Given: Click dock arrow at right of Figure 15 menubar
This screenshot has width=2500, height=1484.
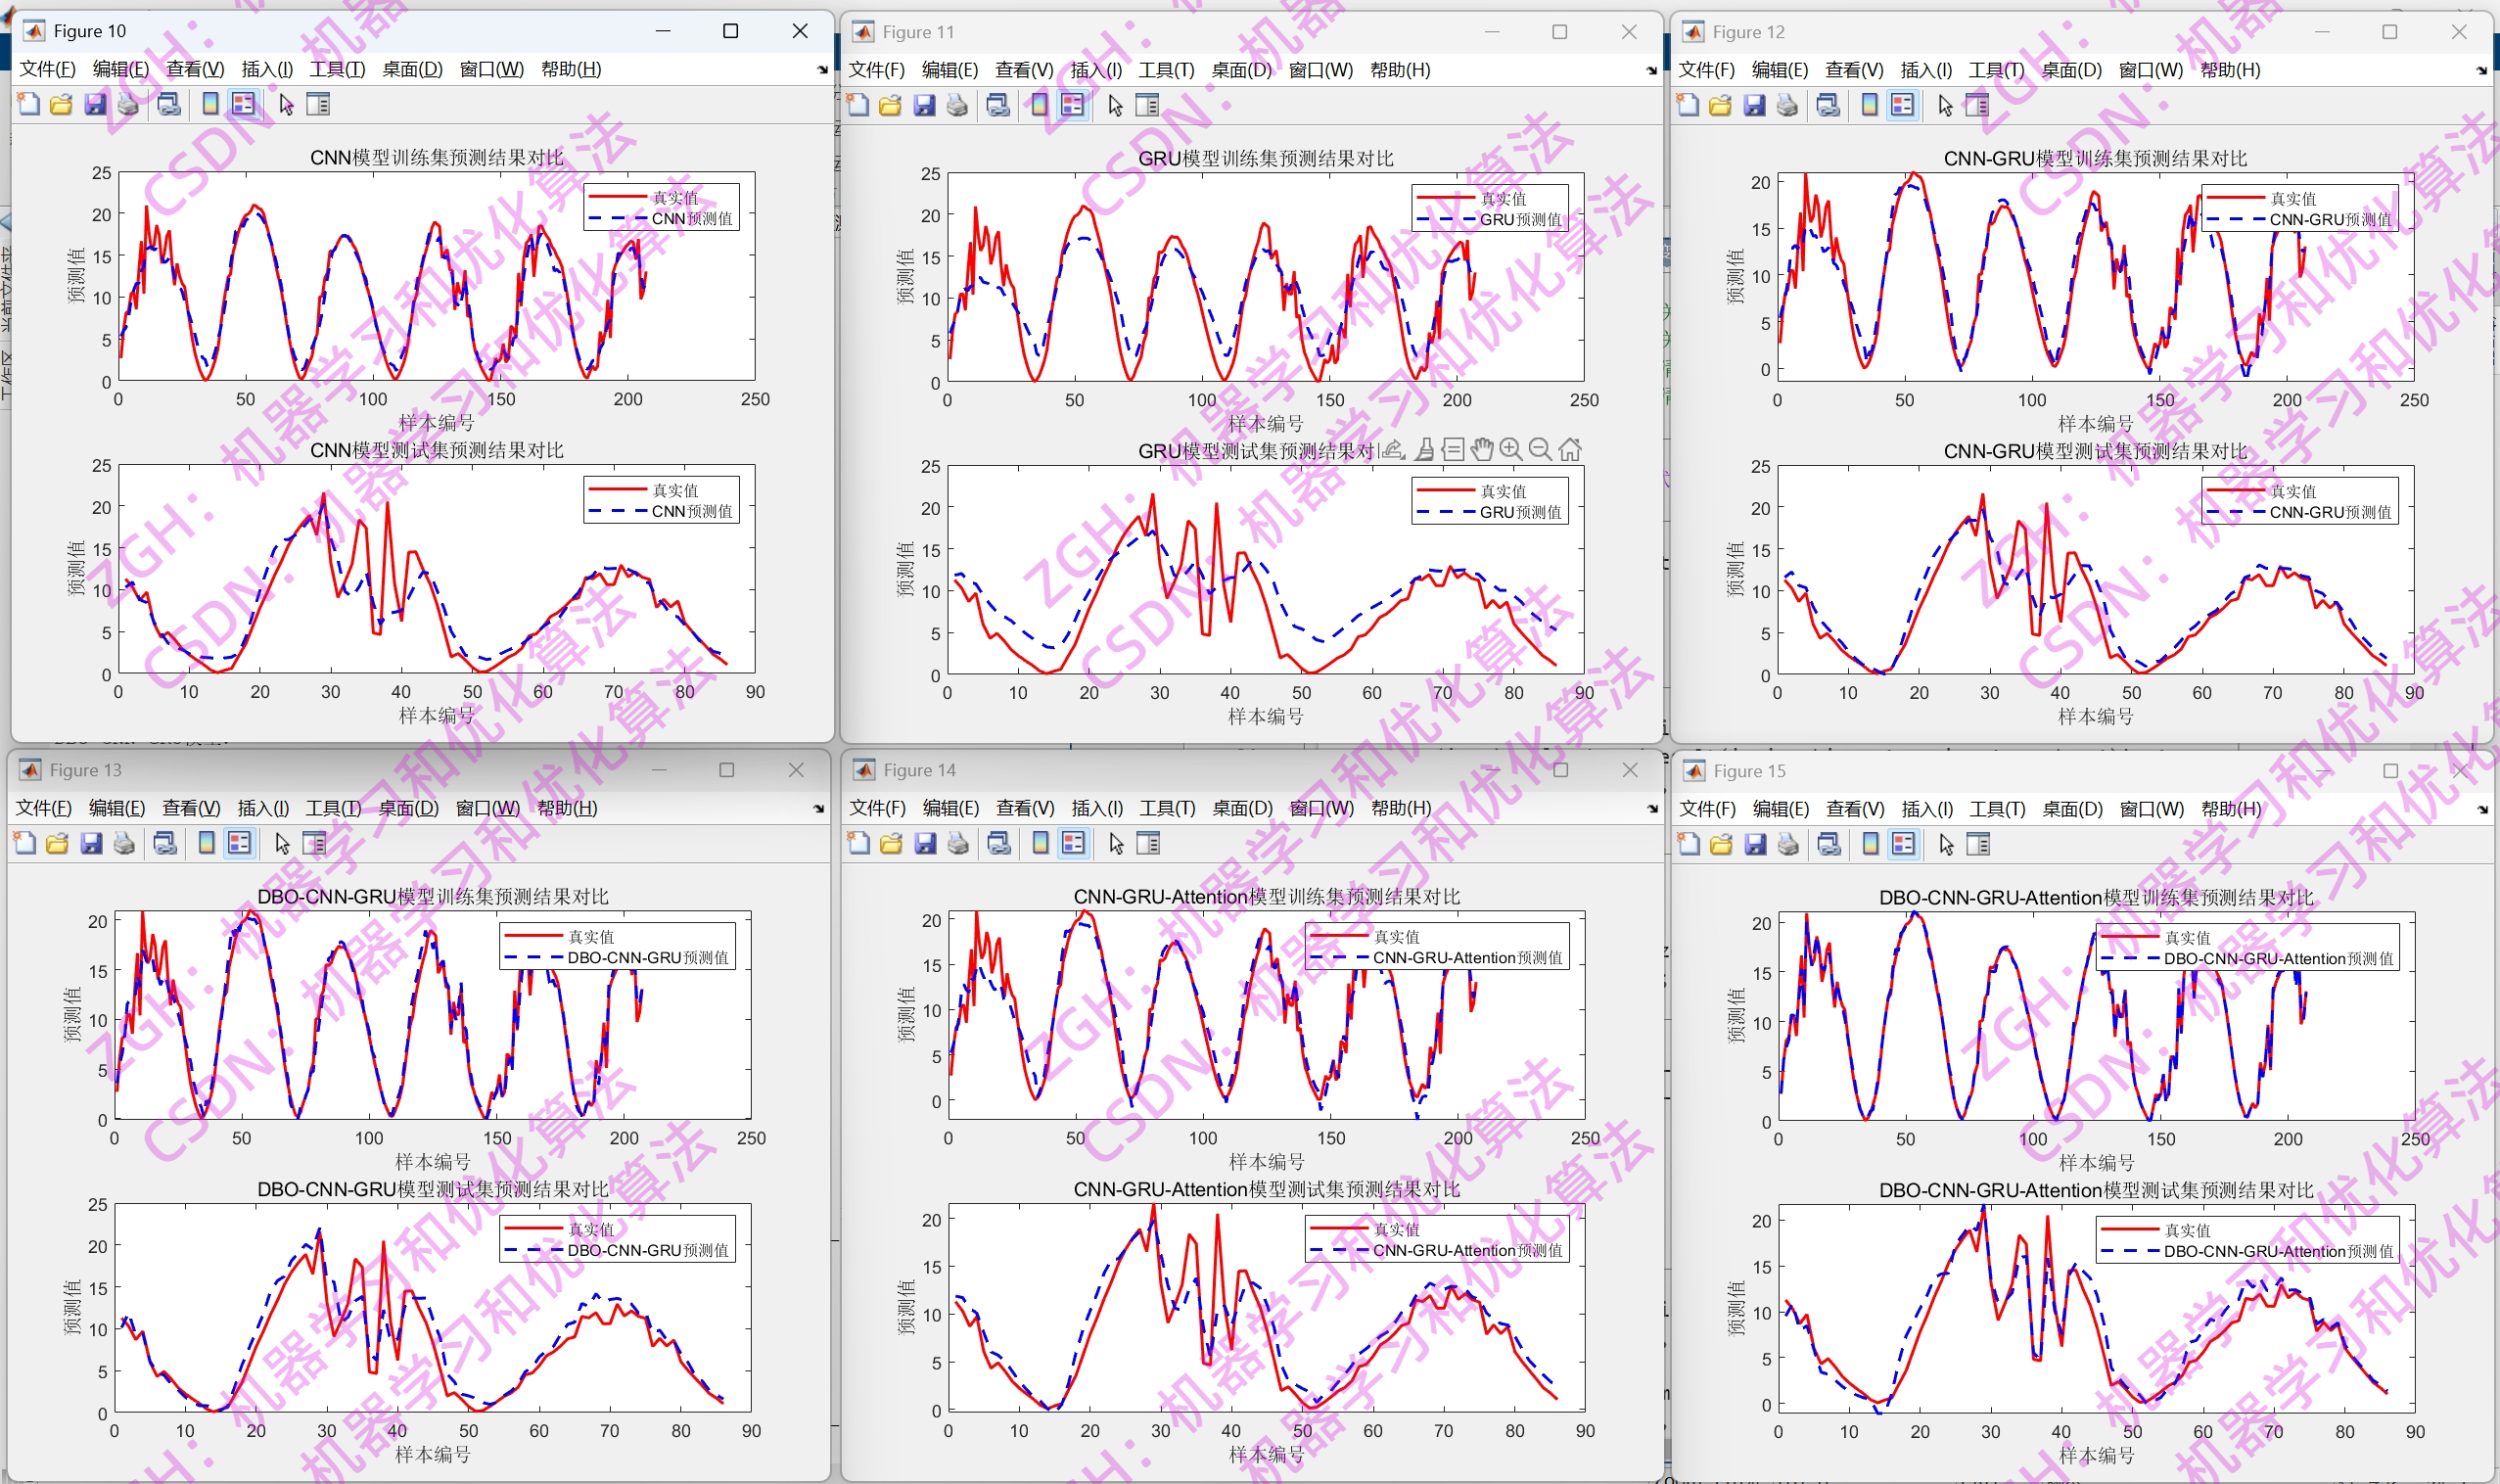Looking at the screenshot, I should point(2482,809).
